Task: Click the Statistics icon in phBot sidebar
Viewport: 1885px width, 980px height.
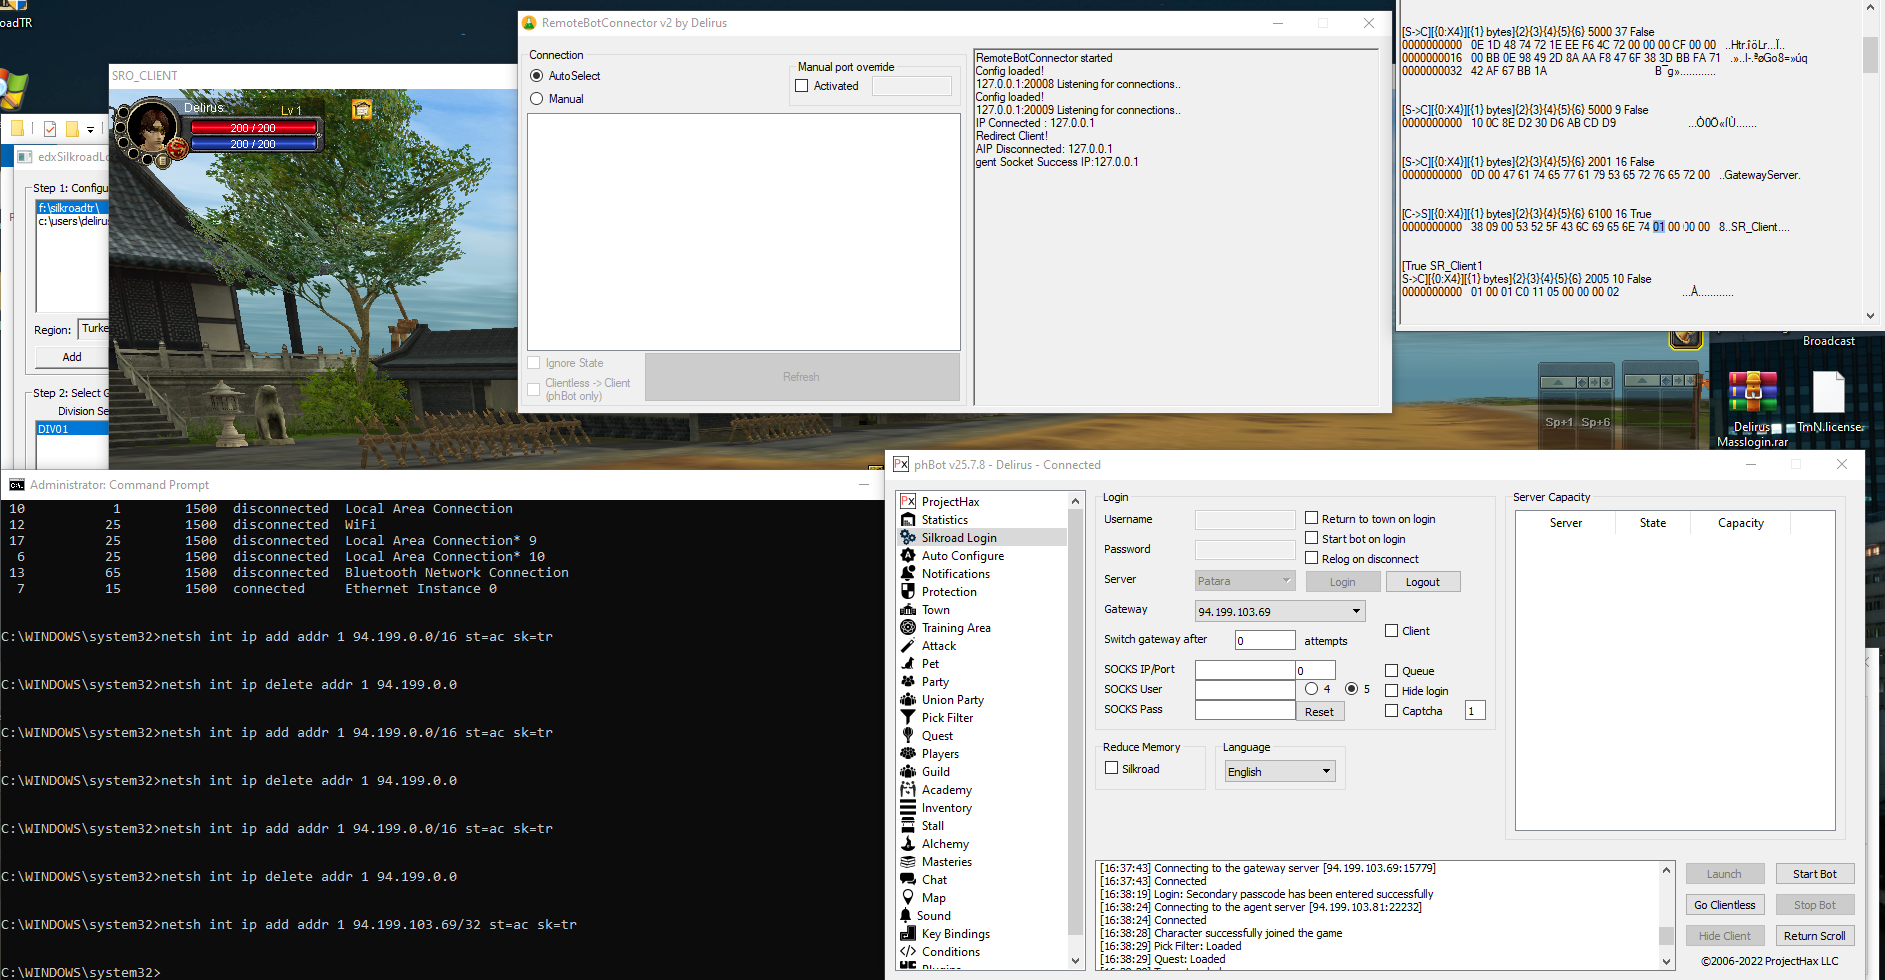Action: [x=908, y=520]
